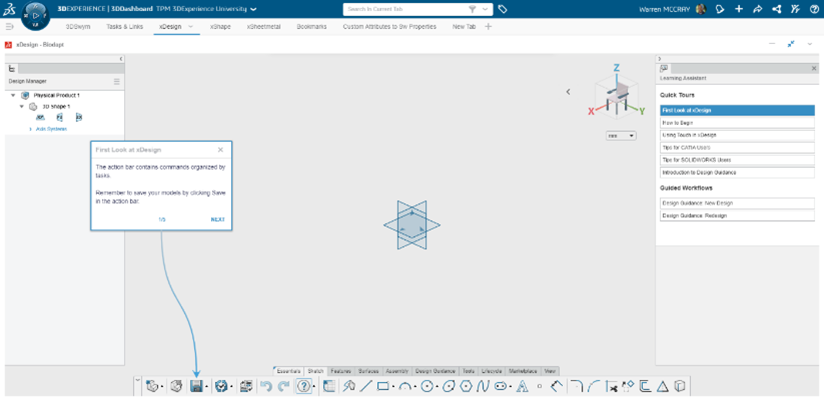Open the Rectangle tool dropdown arrow

tap(394, 387)
